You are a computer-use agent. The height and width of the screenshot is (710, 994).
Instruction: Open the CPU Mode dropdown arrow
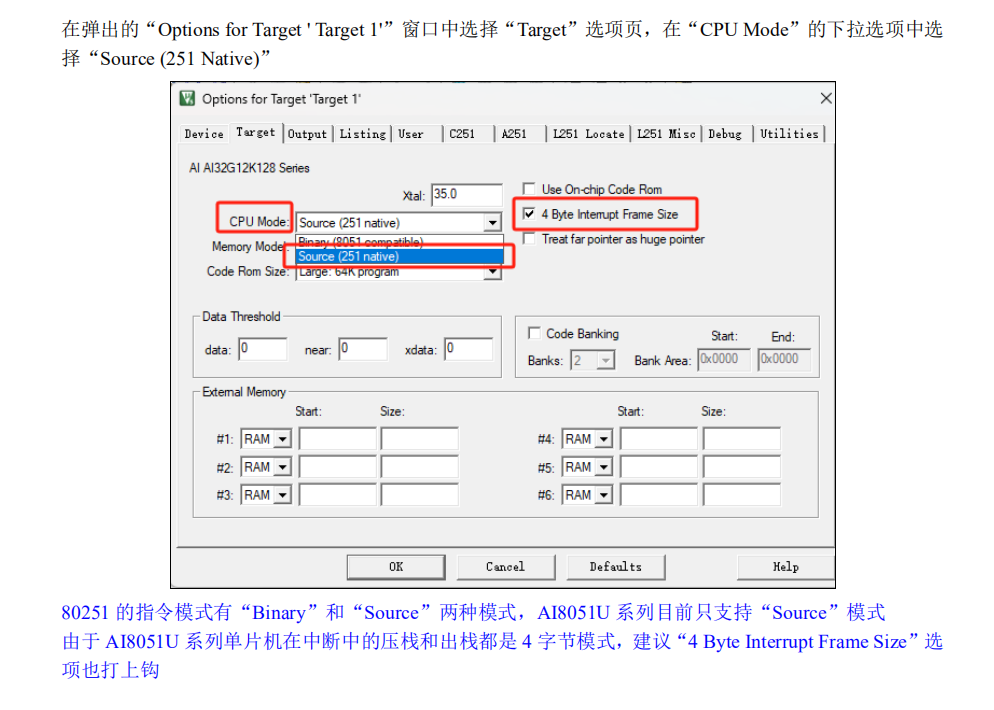point(493,223)
